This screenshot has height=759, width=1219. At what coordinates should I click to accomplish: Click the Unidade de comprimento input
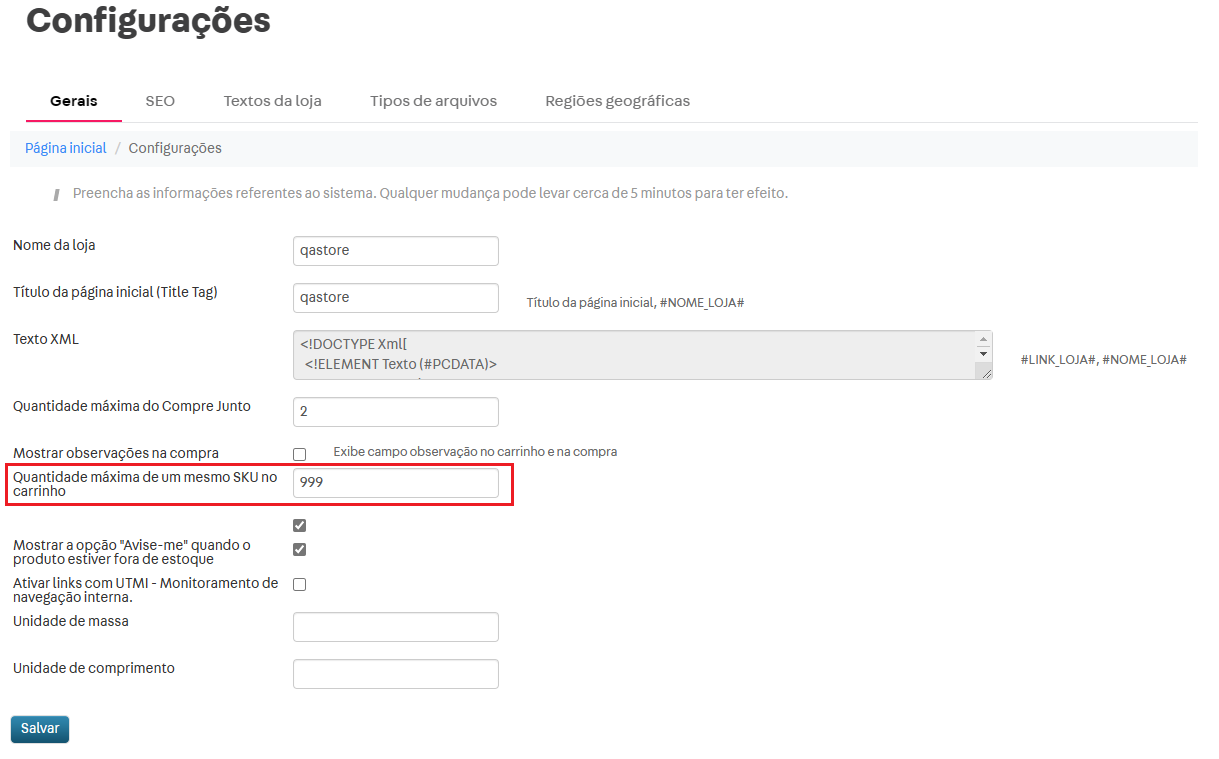[x=395, y=673]
